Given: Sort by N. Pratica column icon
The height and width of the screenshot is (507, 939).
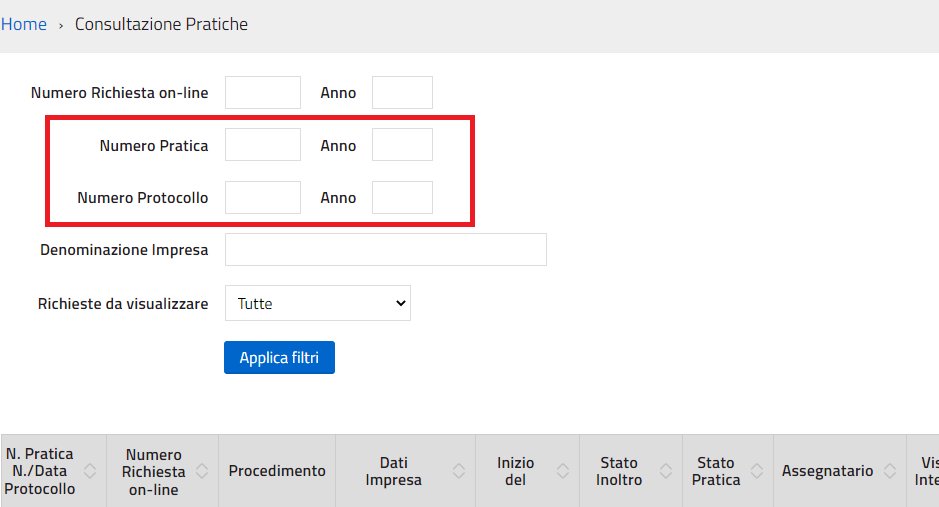Looking at the screenshot, I should (90, 471).
